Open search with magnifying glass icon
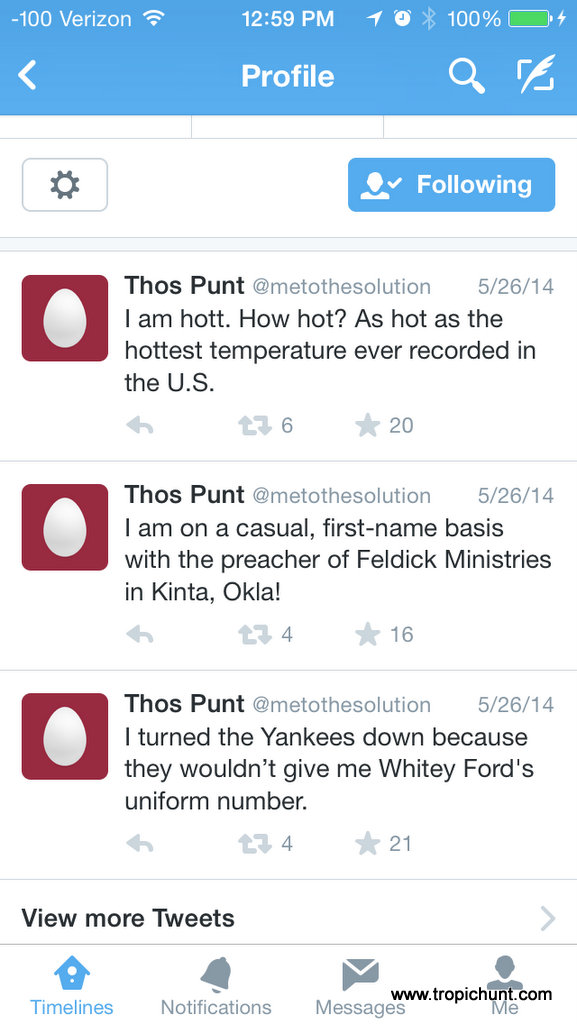 point(467,75)
